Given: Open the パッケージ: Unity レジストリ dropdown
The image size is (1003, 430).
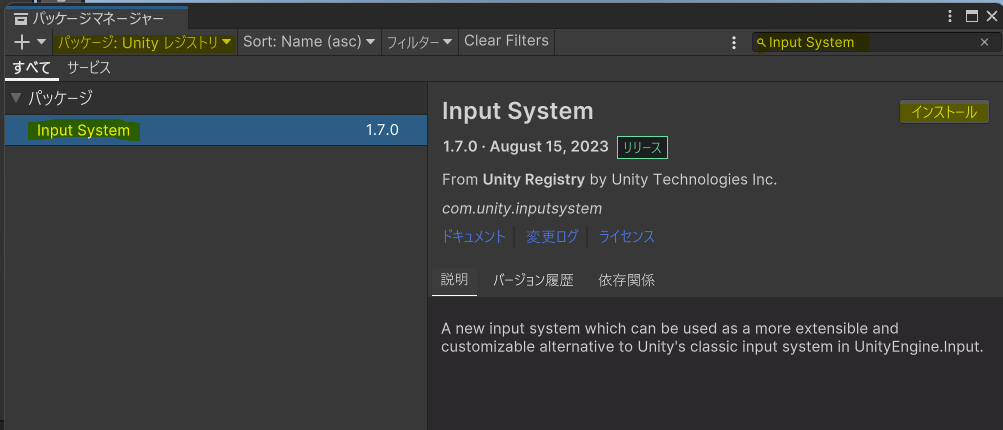Looking at the screenshot, I should (145, 42).
